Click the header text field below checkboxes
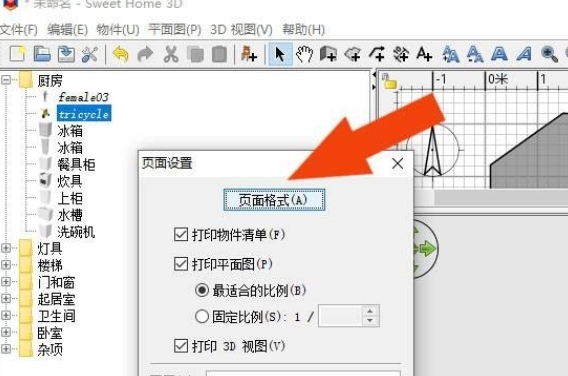This screenshot has width=568, height=376. click(303, 373)
